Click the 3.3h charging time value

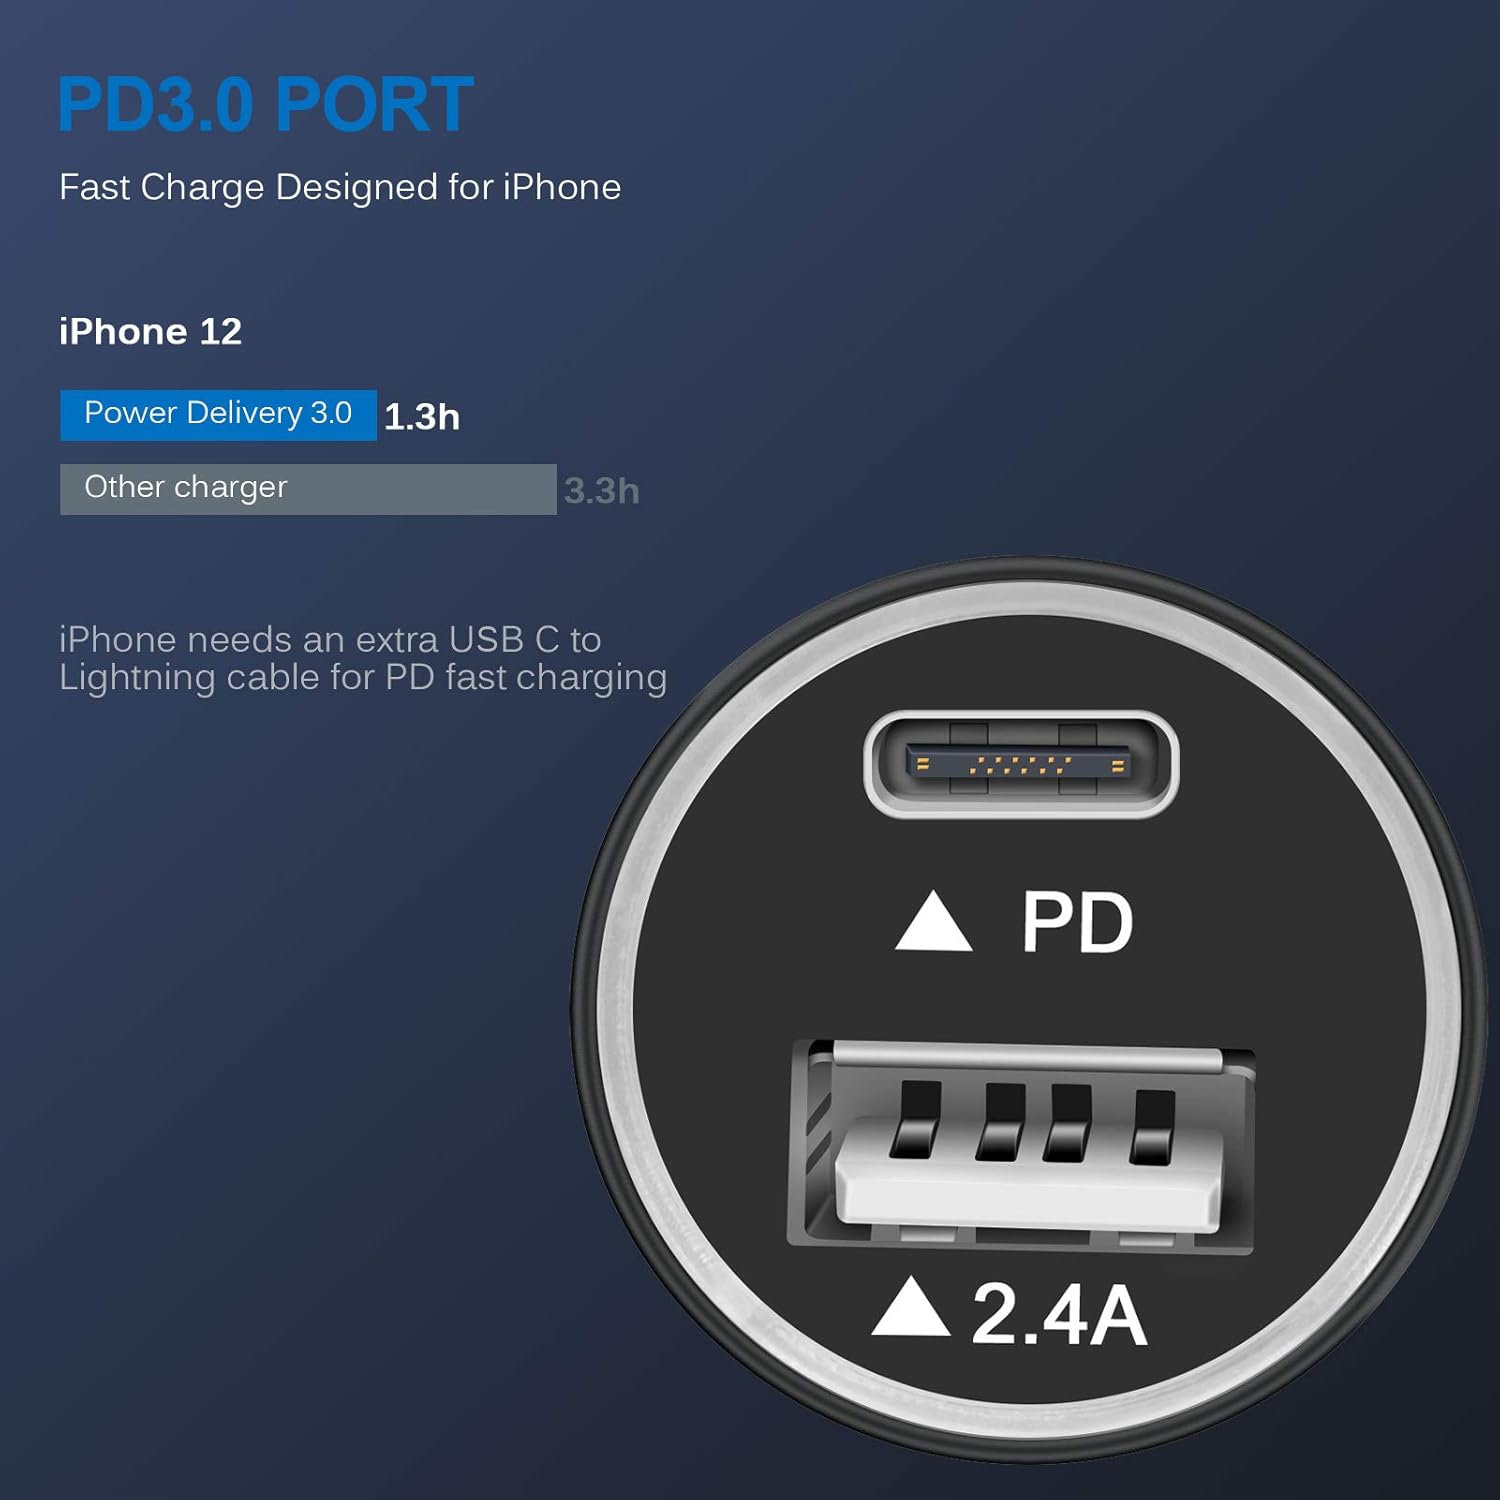coord(602,491)
